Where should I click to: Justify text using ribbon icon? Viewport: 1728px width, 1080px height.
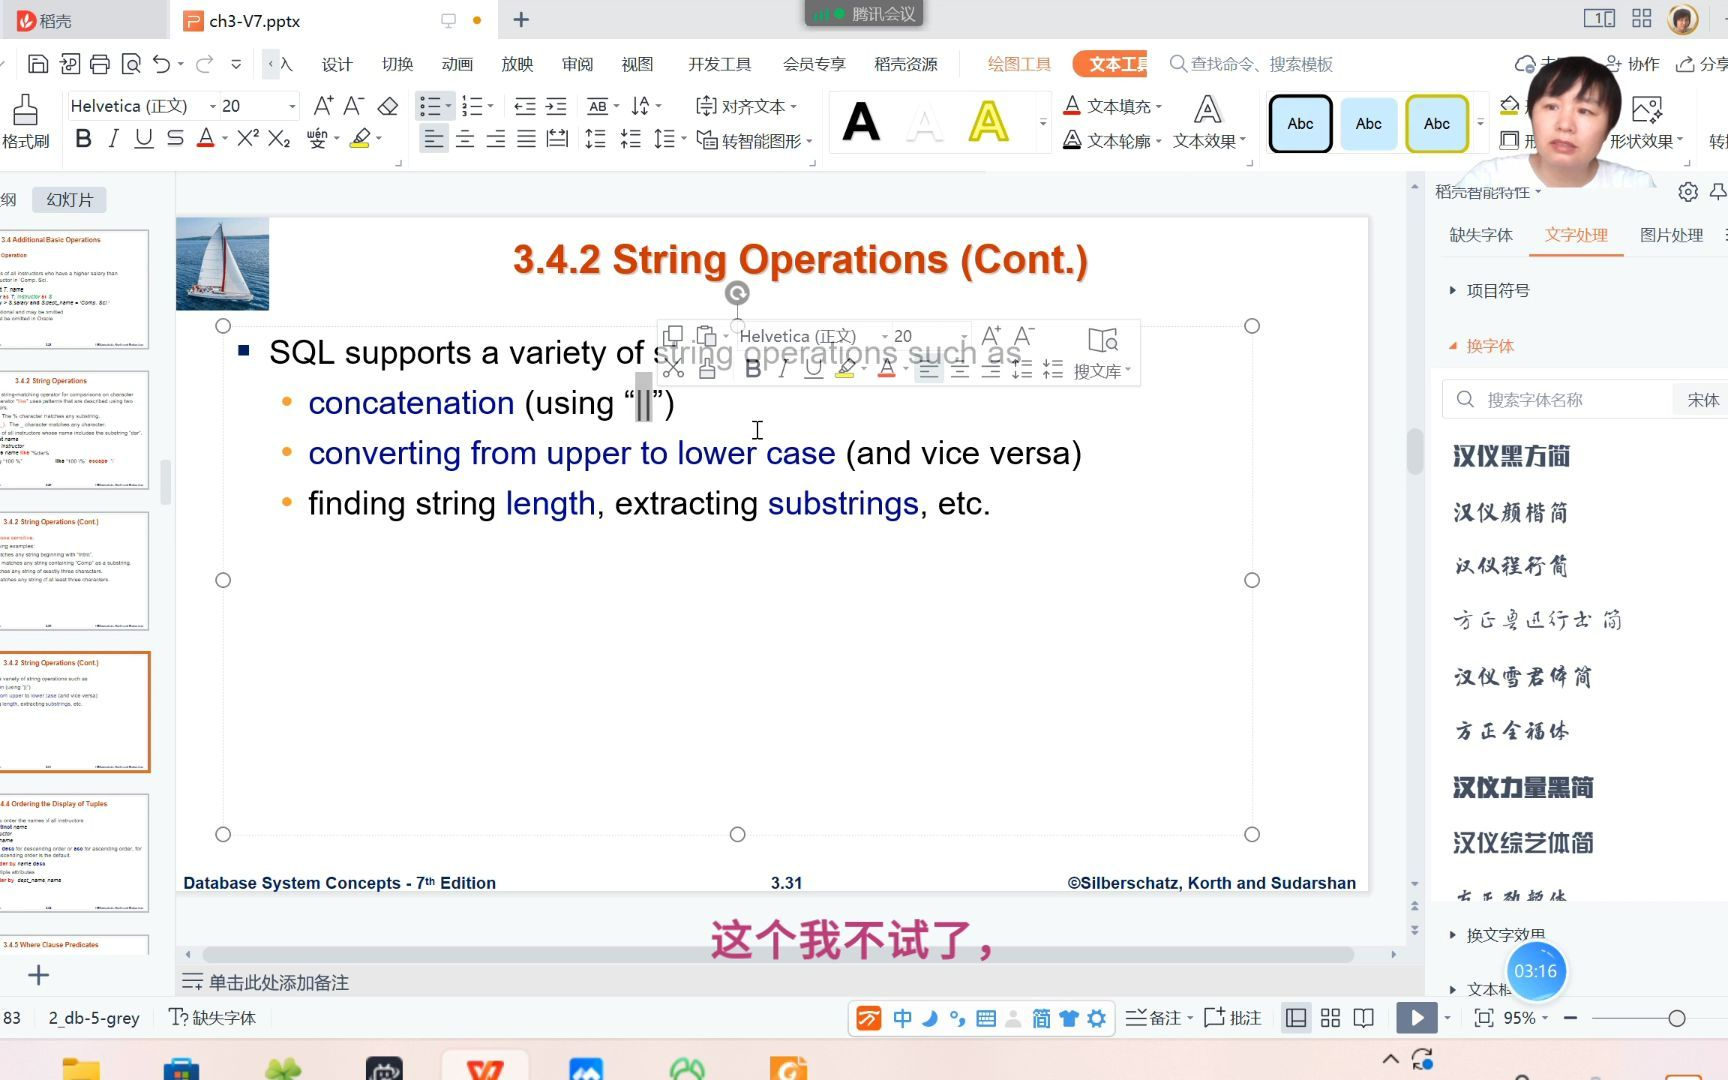click(x=527, y=139)
